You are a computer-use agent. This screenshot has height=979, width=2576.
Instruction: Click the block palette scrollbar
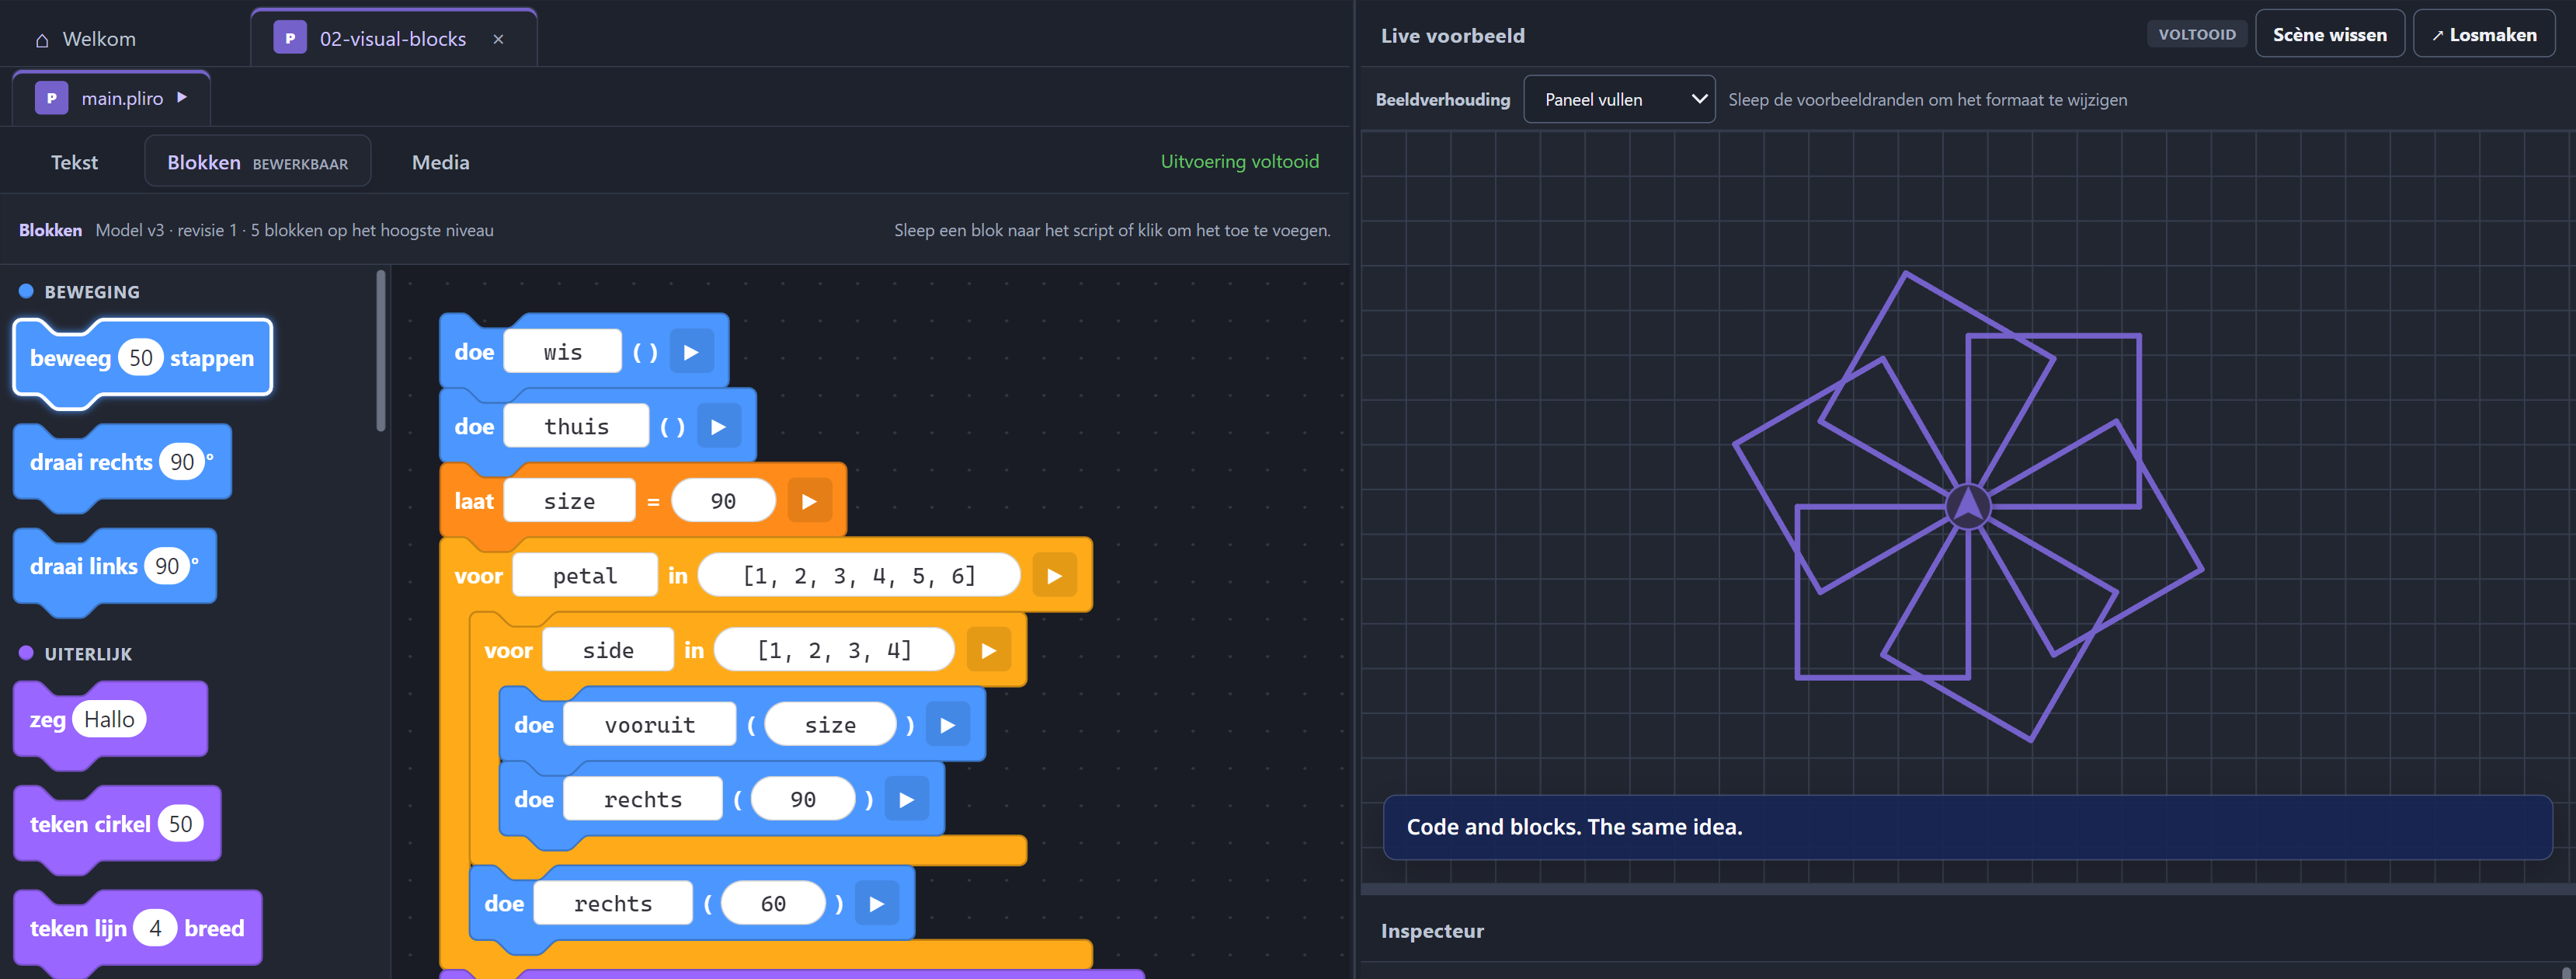(380, 350)
